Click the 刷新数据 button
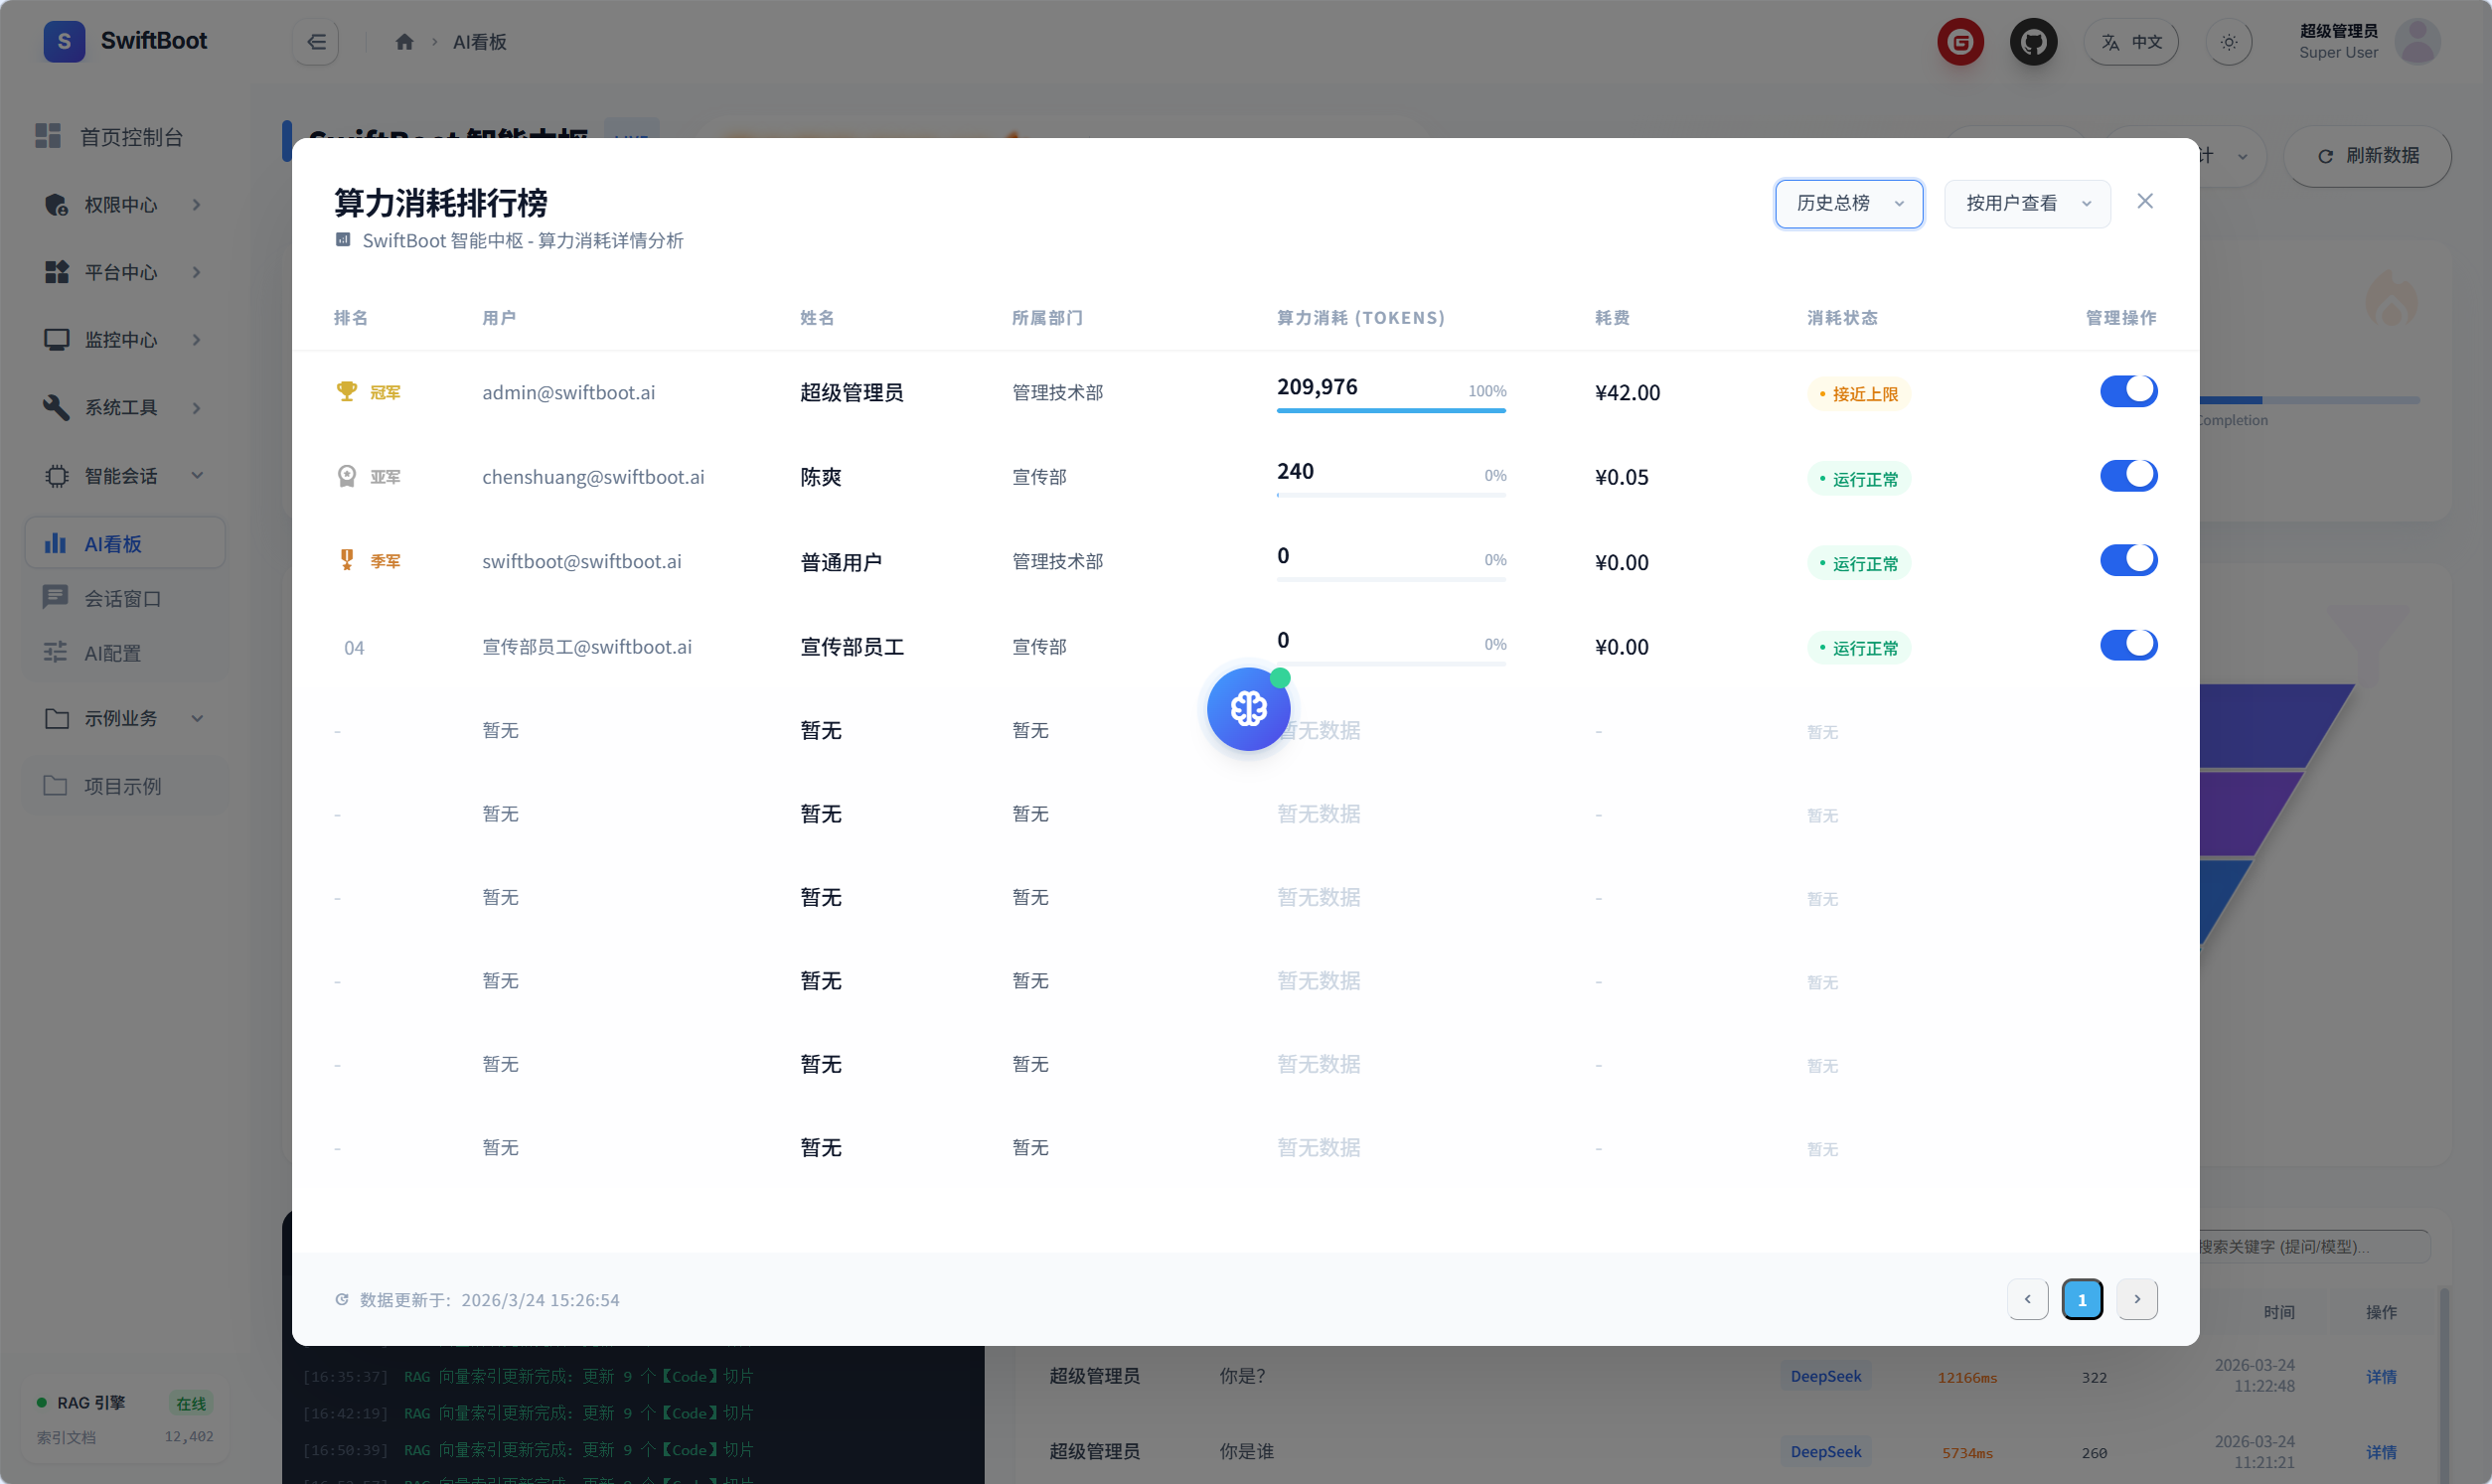This screenshot has width=2492, height=1484. tap(2366, 156)
